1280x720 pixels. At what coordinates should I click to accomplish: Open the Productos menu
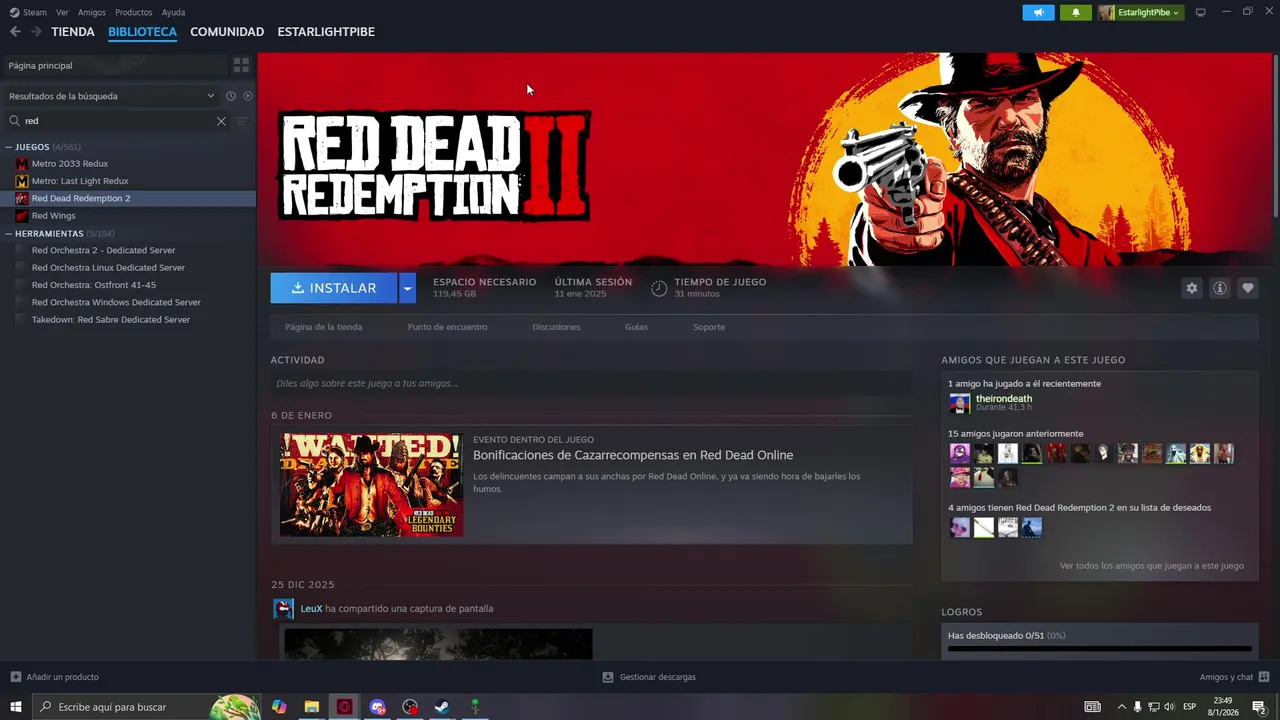[134, 12]
